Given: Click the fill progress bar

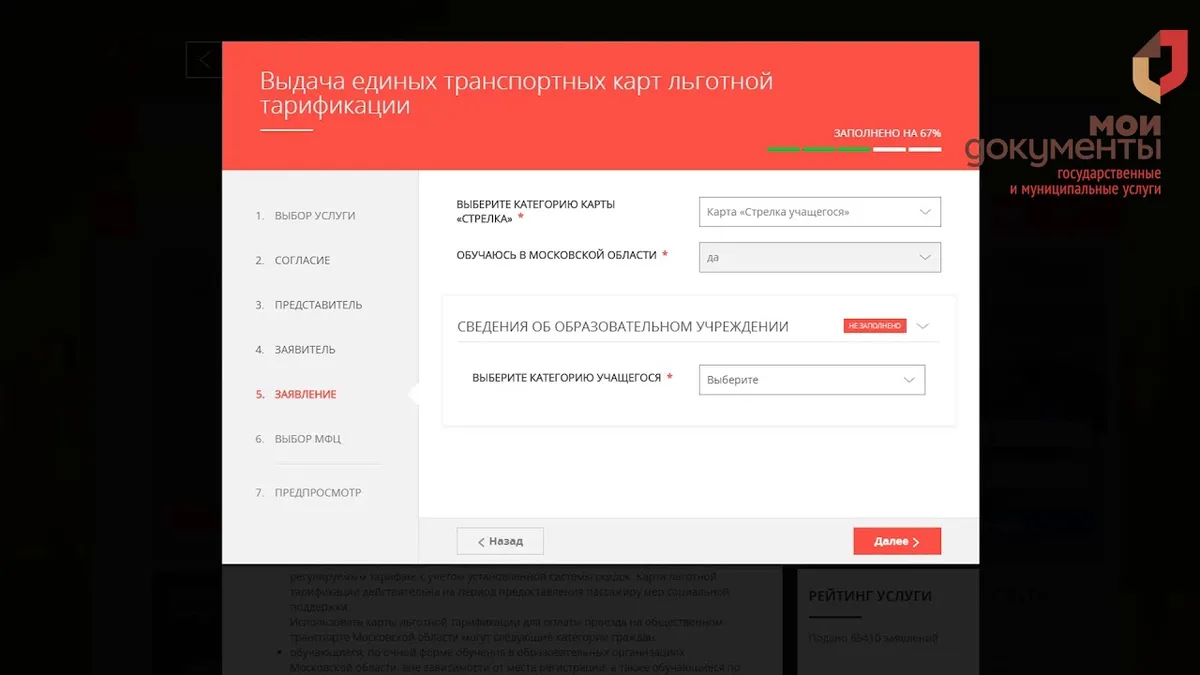Looking at the screenshot, I should [x=854, y=149].
